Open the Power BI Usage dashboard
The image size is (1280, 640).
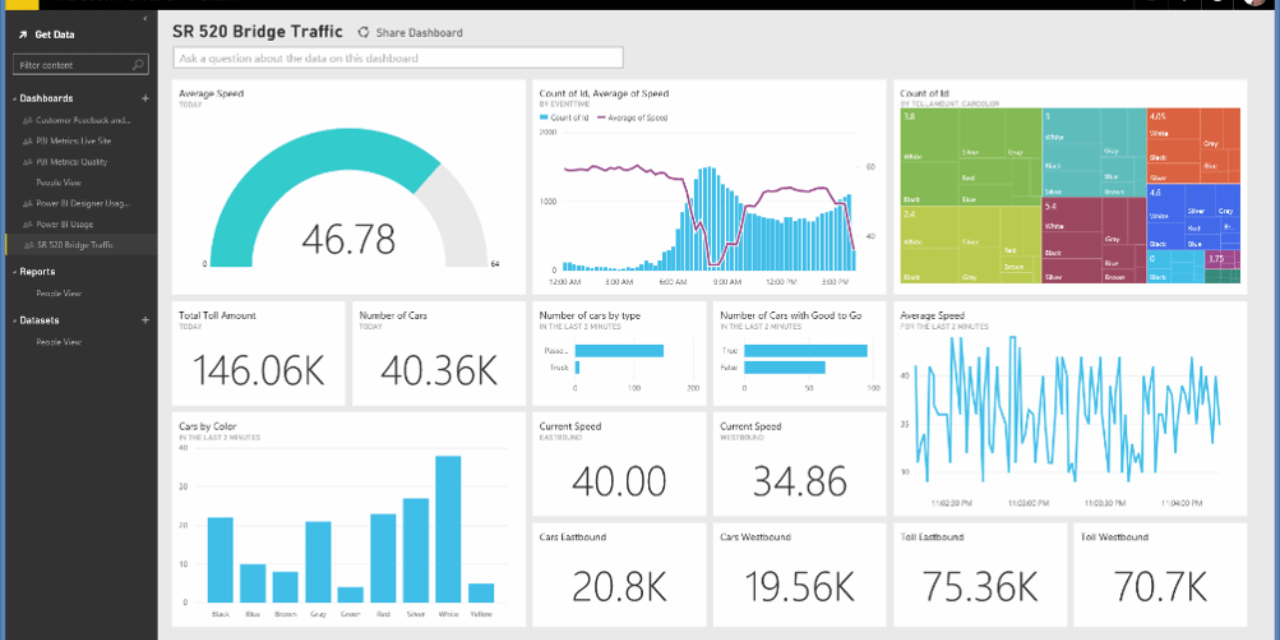pos(65,224)
